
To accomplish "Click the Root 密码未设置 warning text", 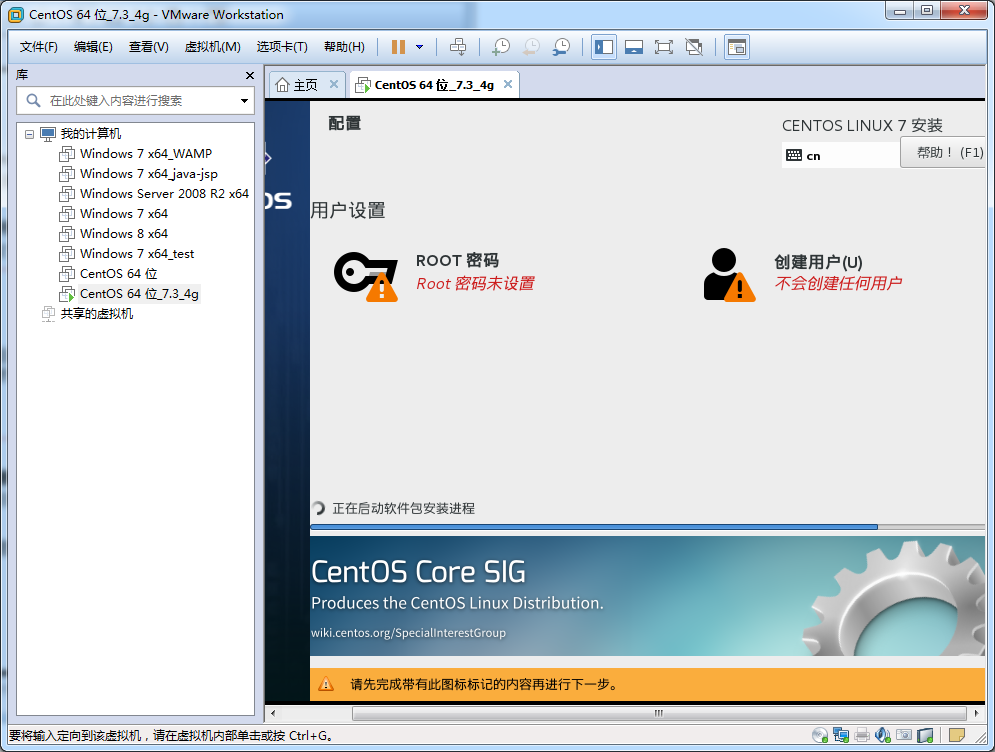I will point(475,284).
